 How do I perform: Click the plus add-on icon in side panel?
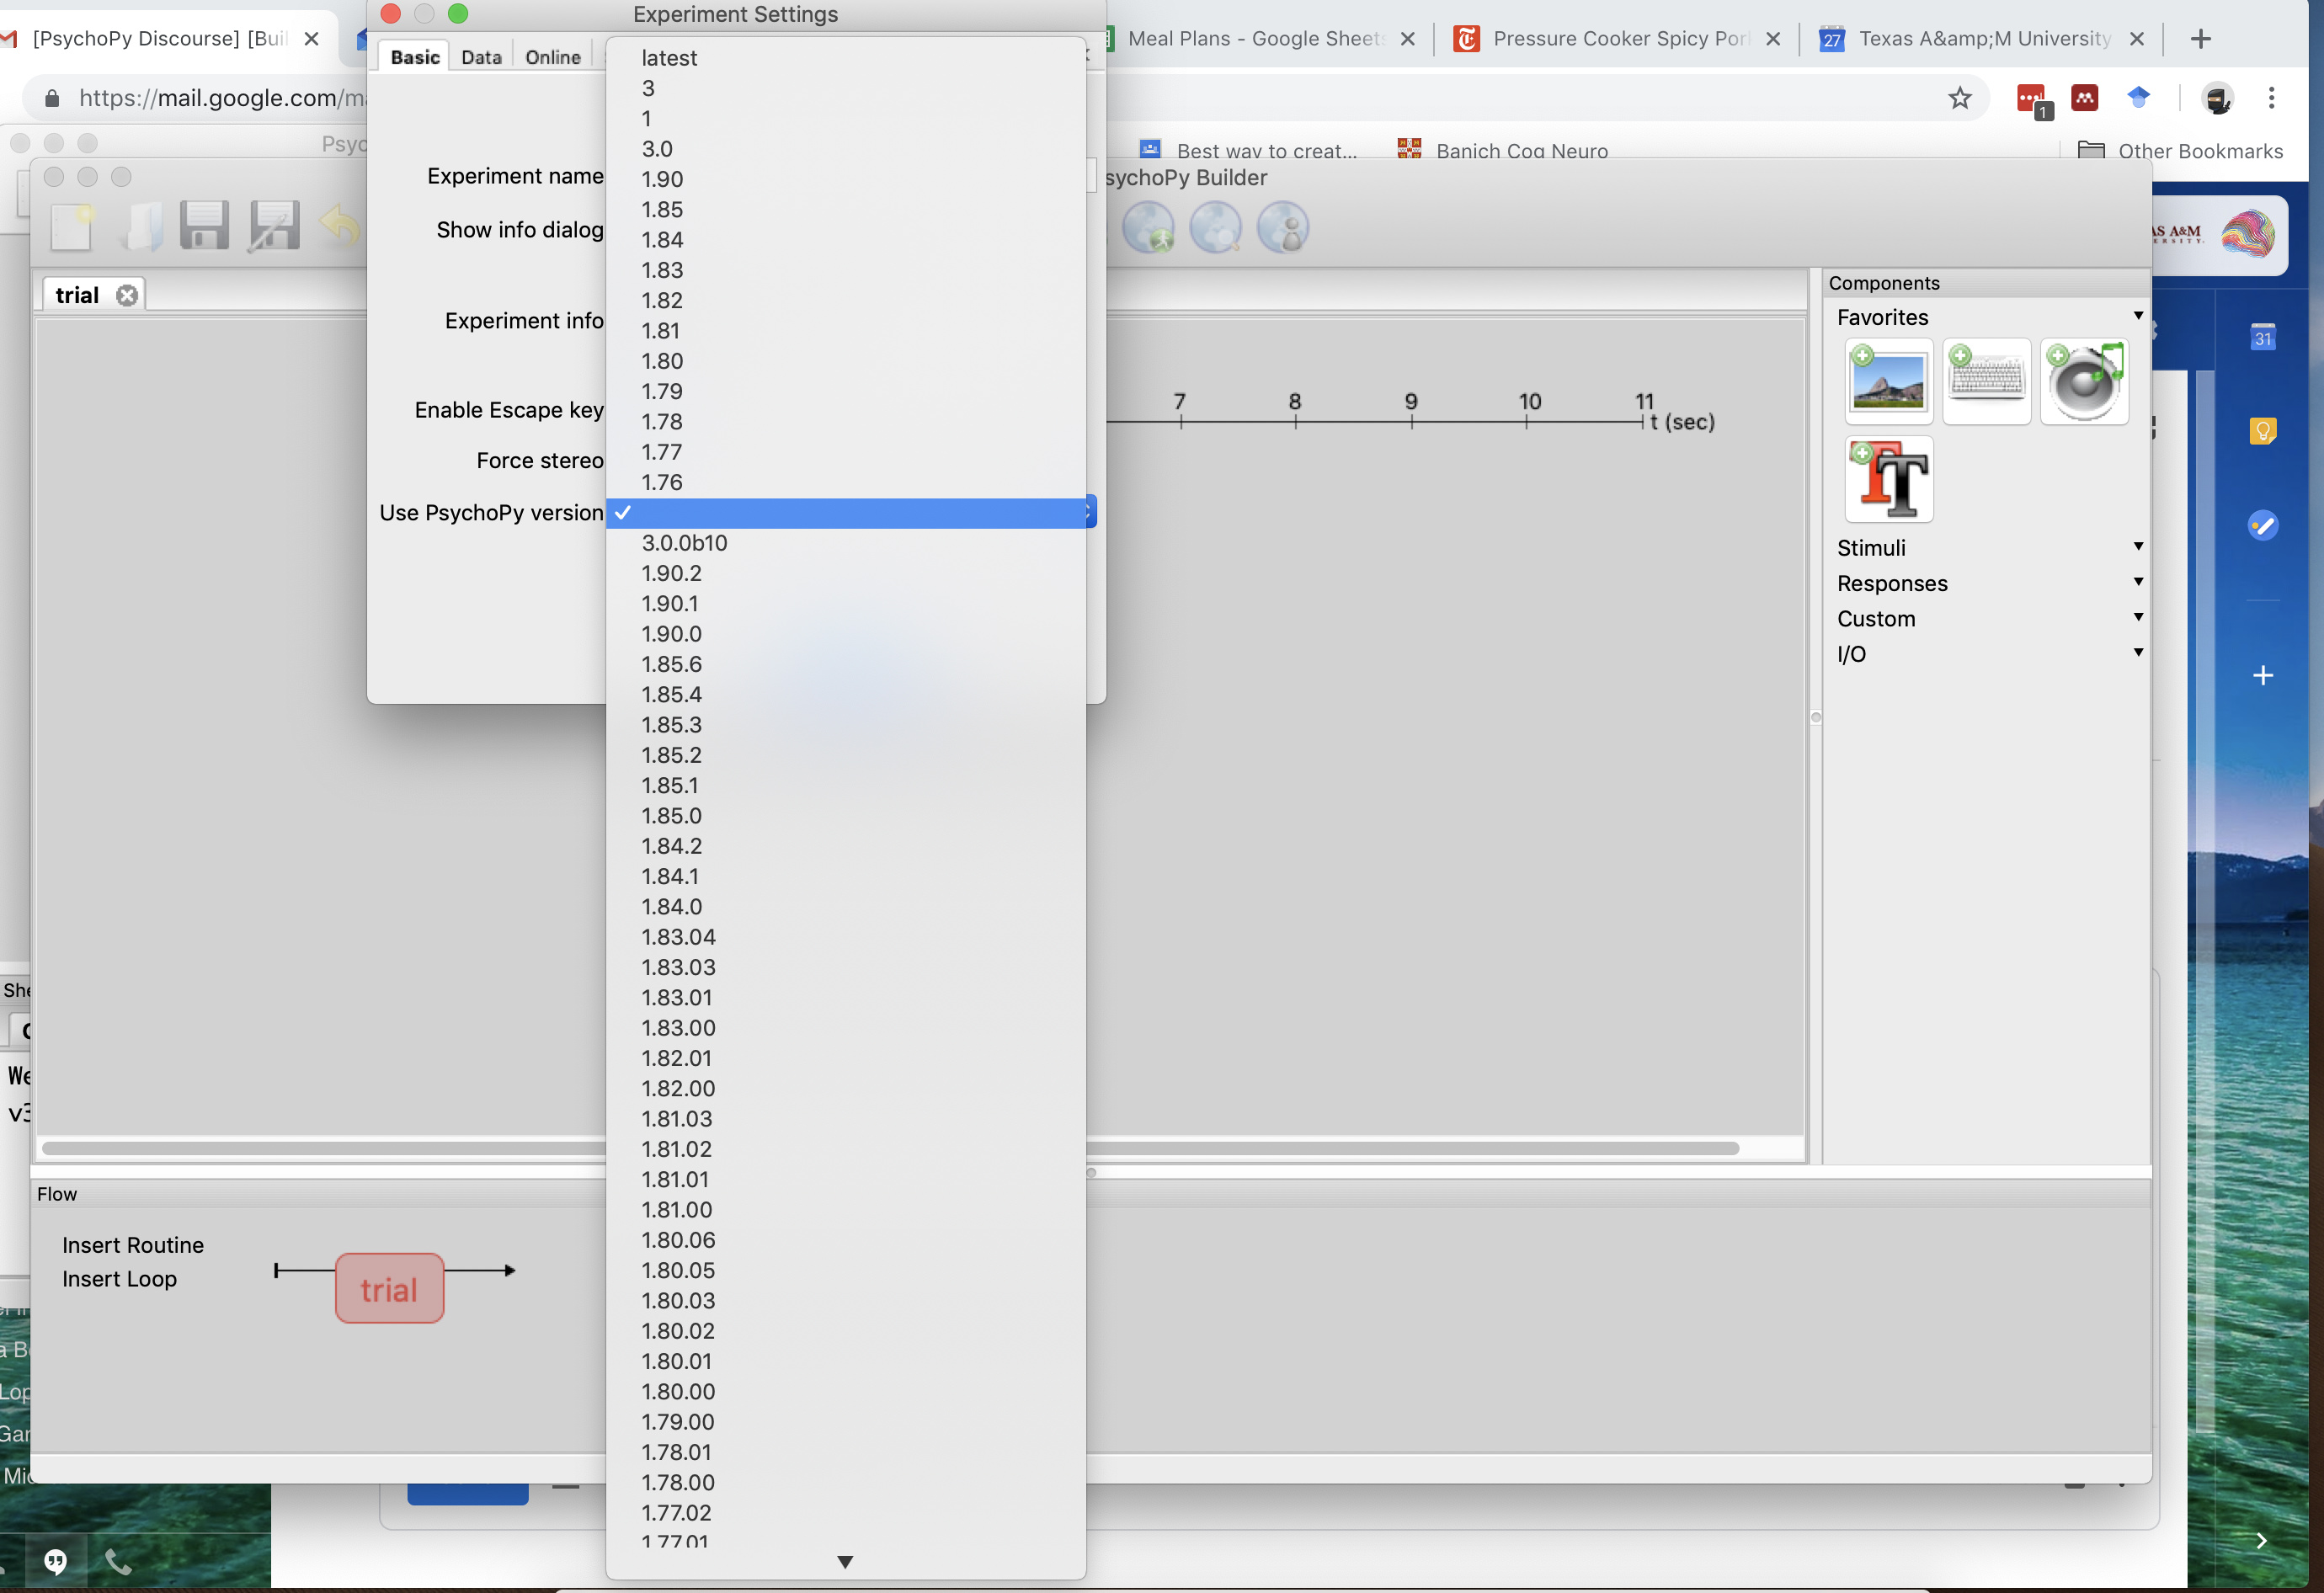click(2262, 676)
